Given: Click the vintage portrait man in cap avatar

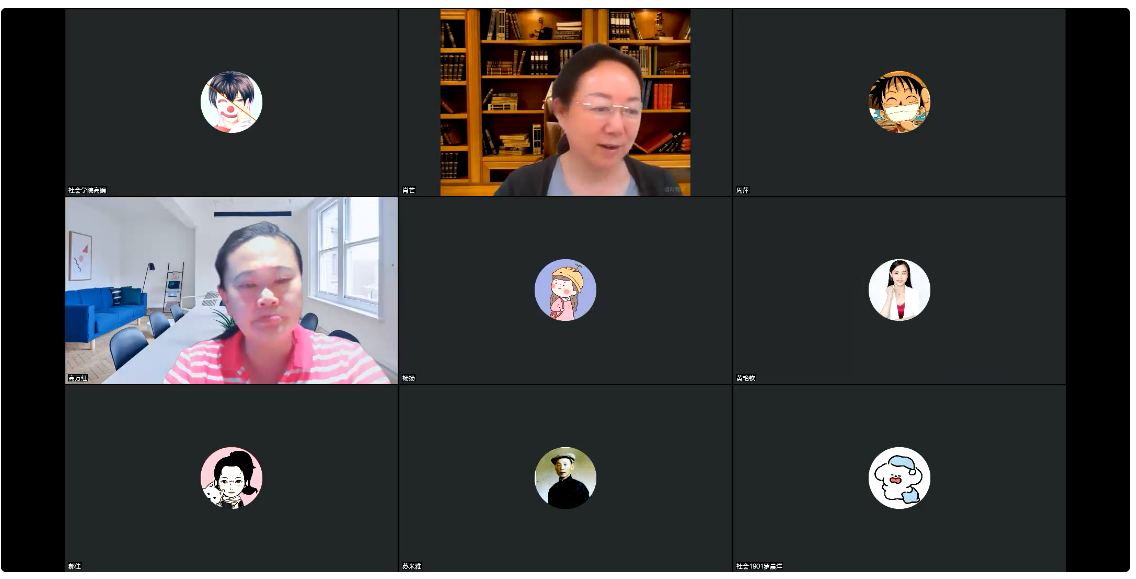Looking at the screenshot, I should [565, 478].
